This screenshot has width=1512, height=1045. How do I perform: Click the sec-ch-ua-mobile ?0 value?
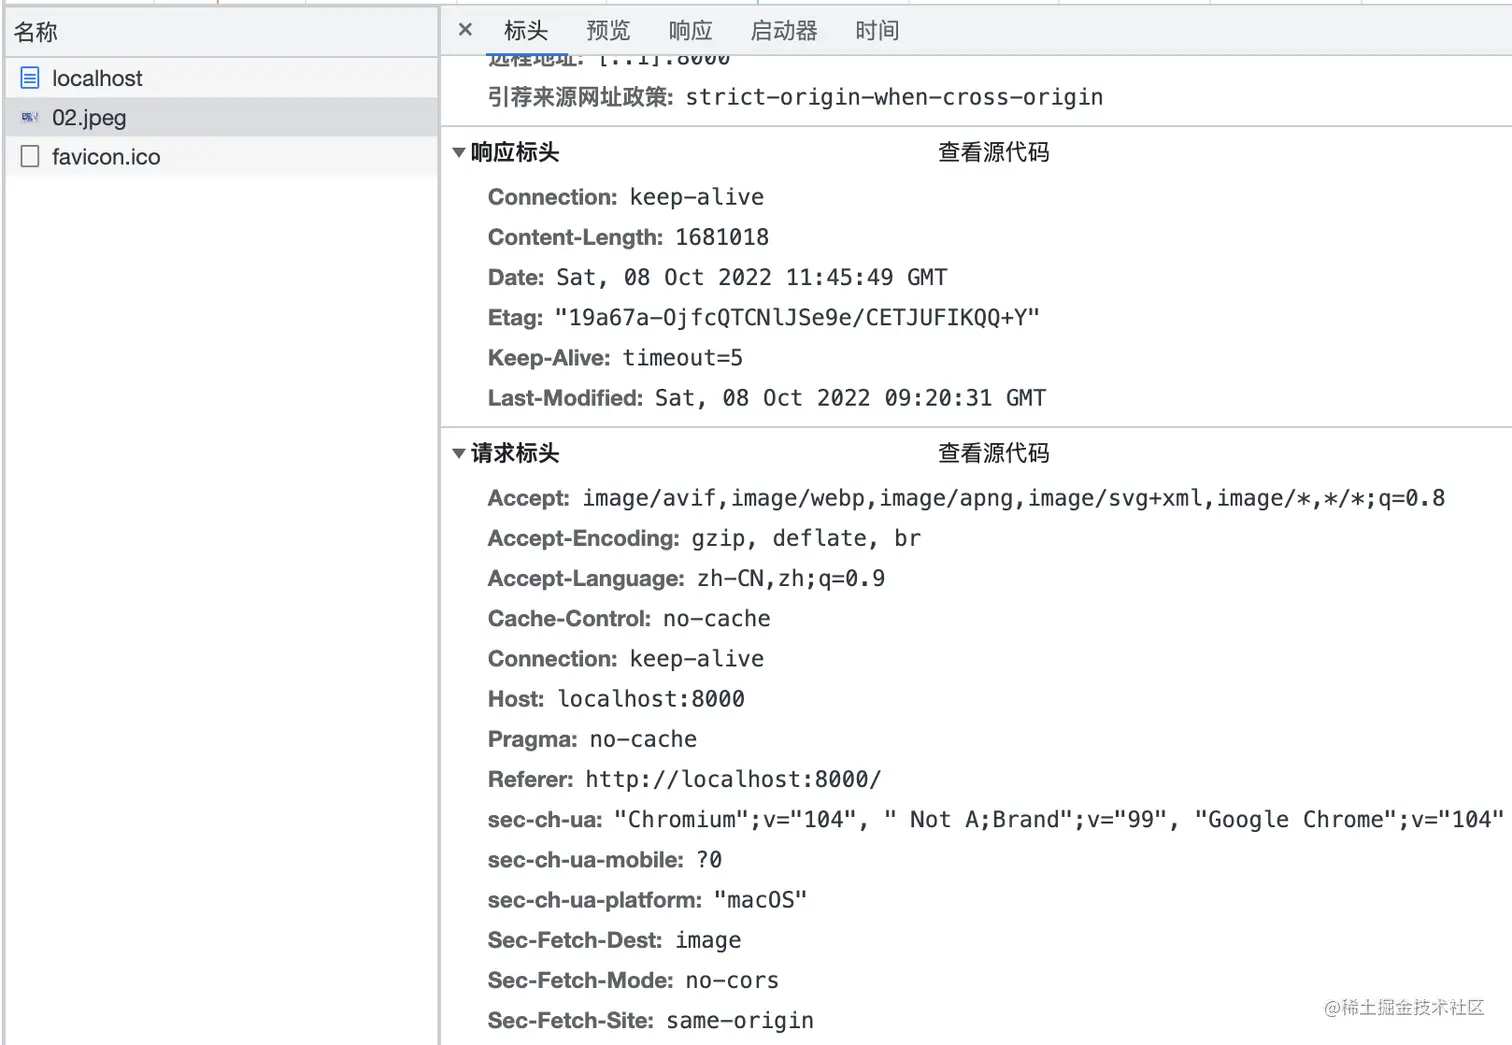pyautogui.click(x=709, y=860)
